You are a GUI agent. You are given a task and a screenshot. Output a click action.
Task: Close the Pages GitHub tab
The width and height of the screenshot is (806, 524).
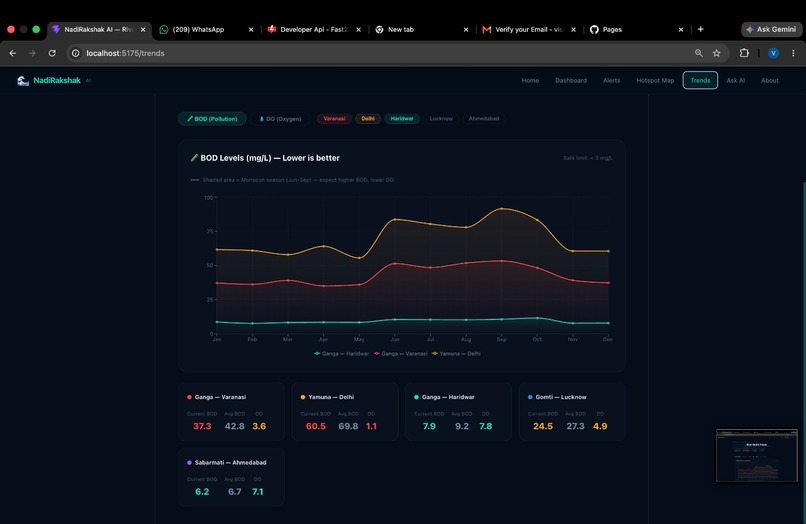point(681,30)
